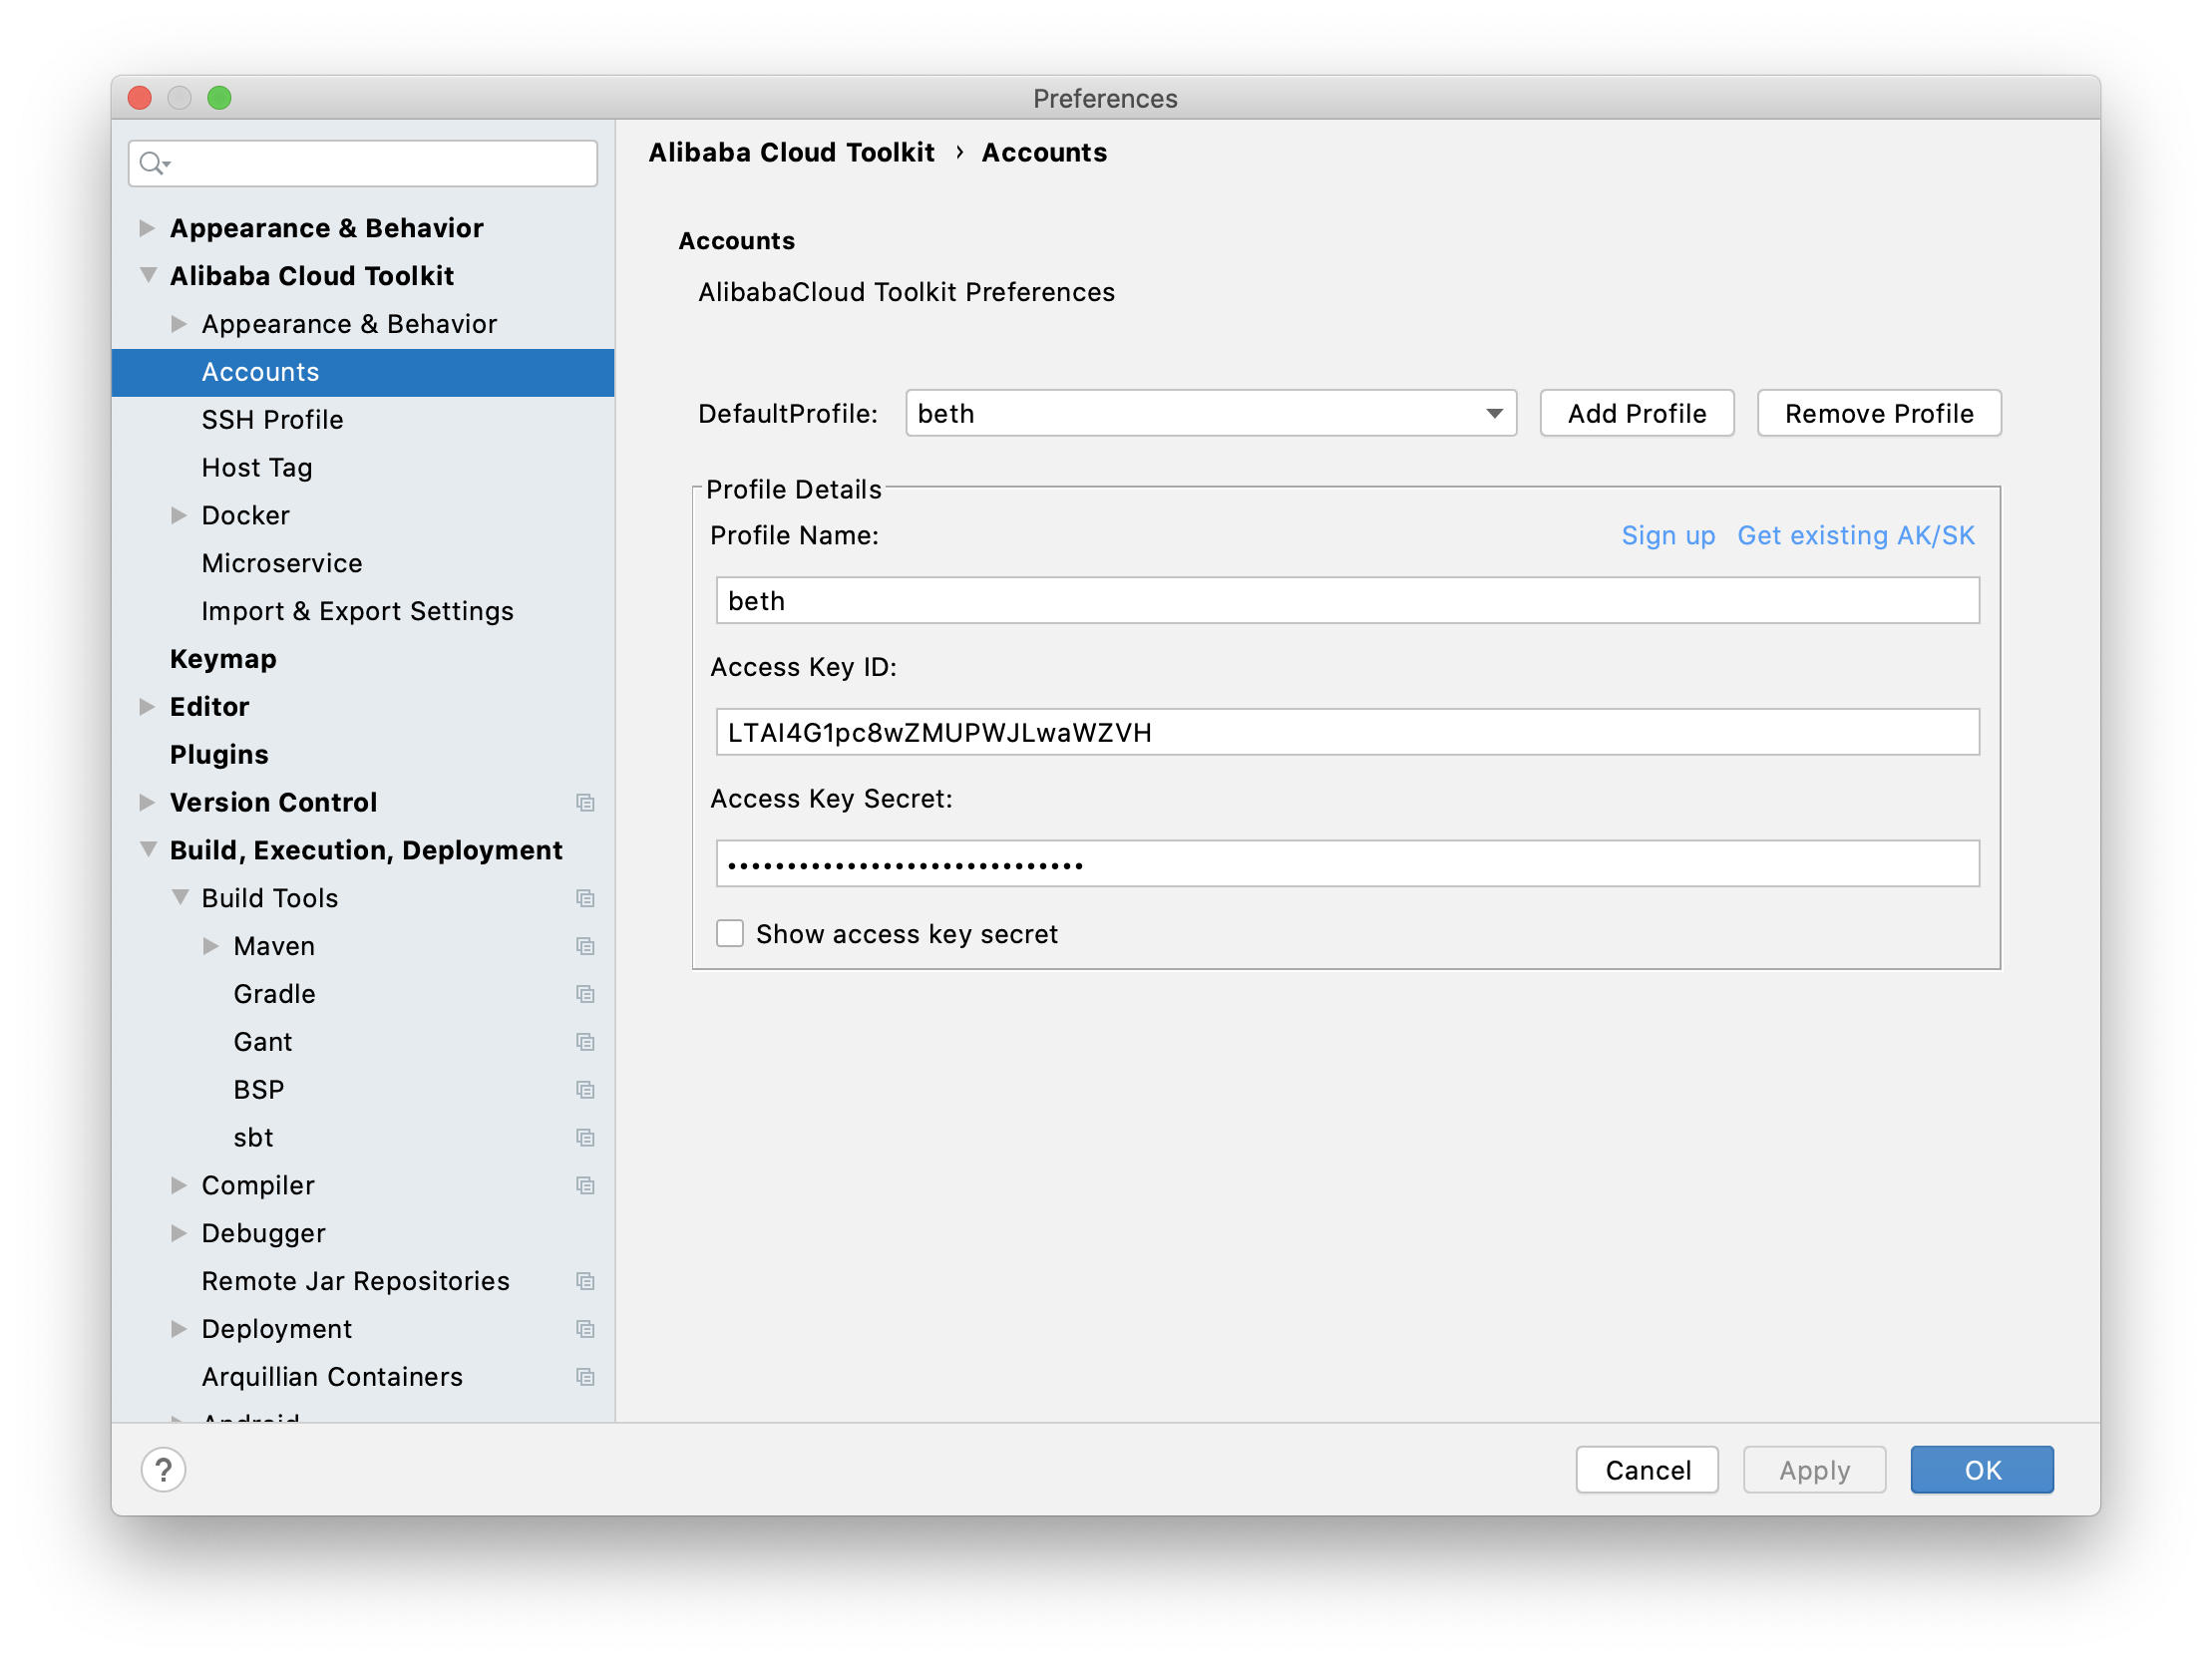Expand the Editor settings section
The width and height of the screenshot is (2212, 1663).
[147, 706]
